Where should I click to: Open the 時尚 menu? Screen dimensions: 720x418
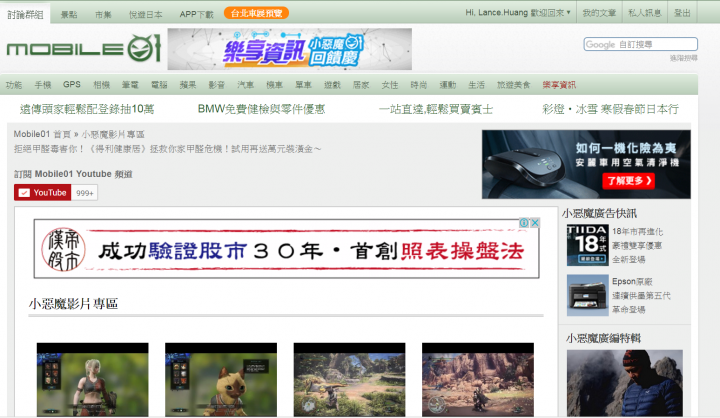pos(419,85)
